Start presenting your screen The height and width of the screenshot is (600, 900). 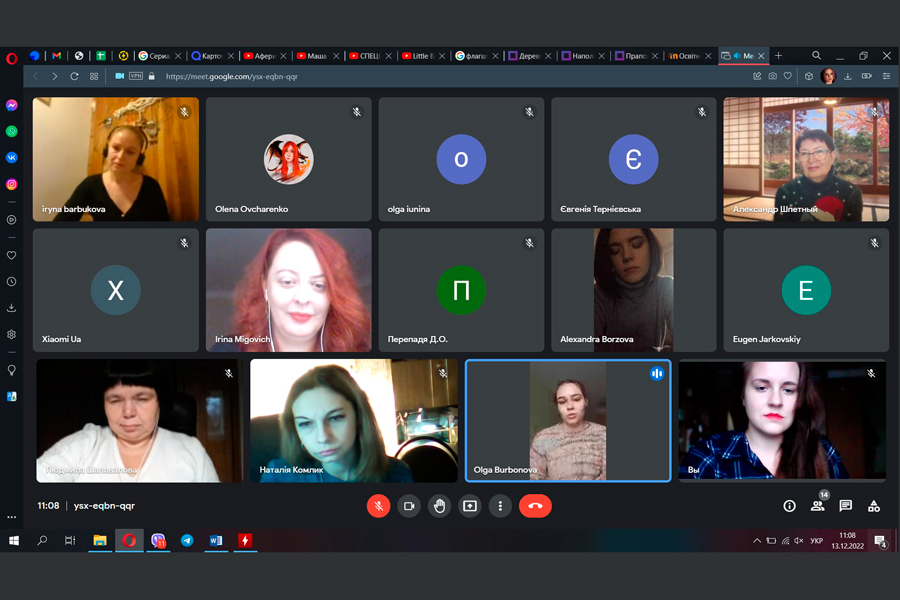point(470,506)
